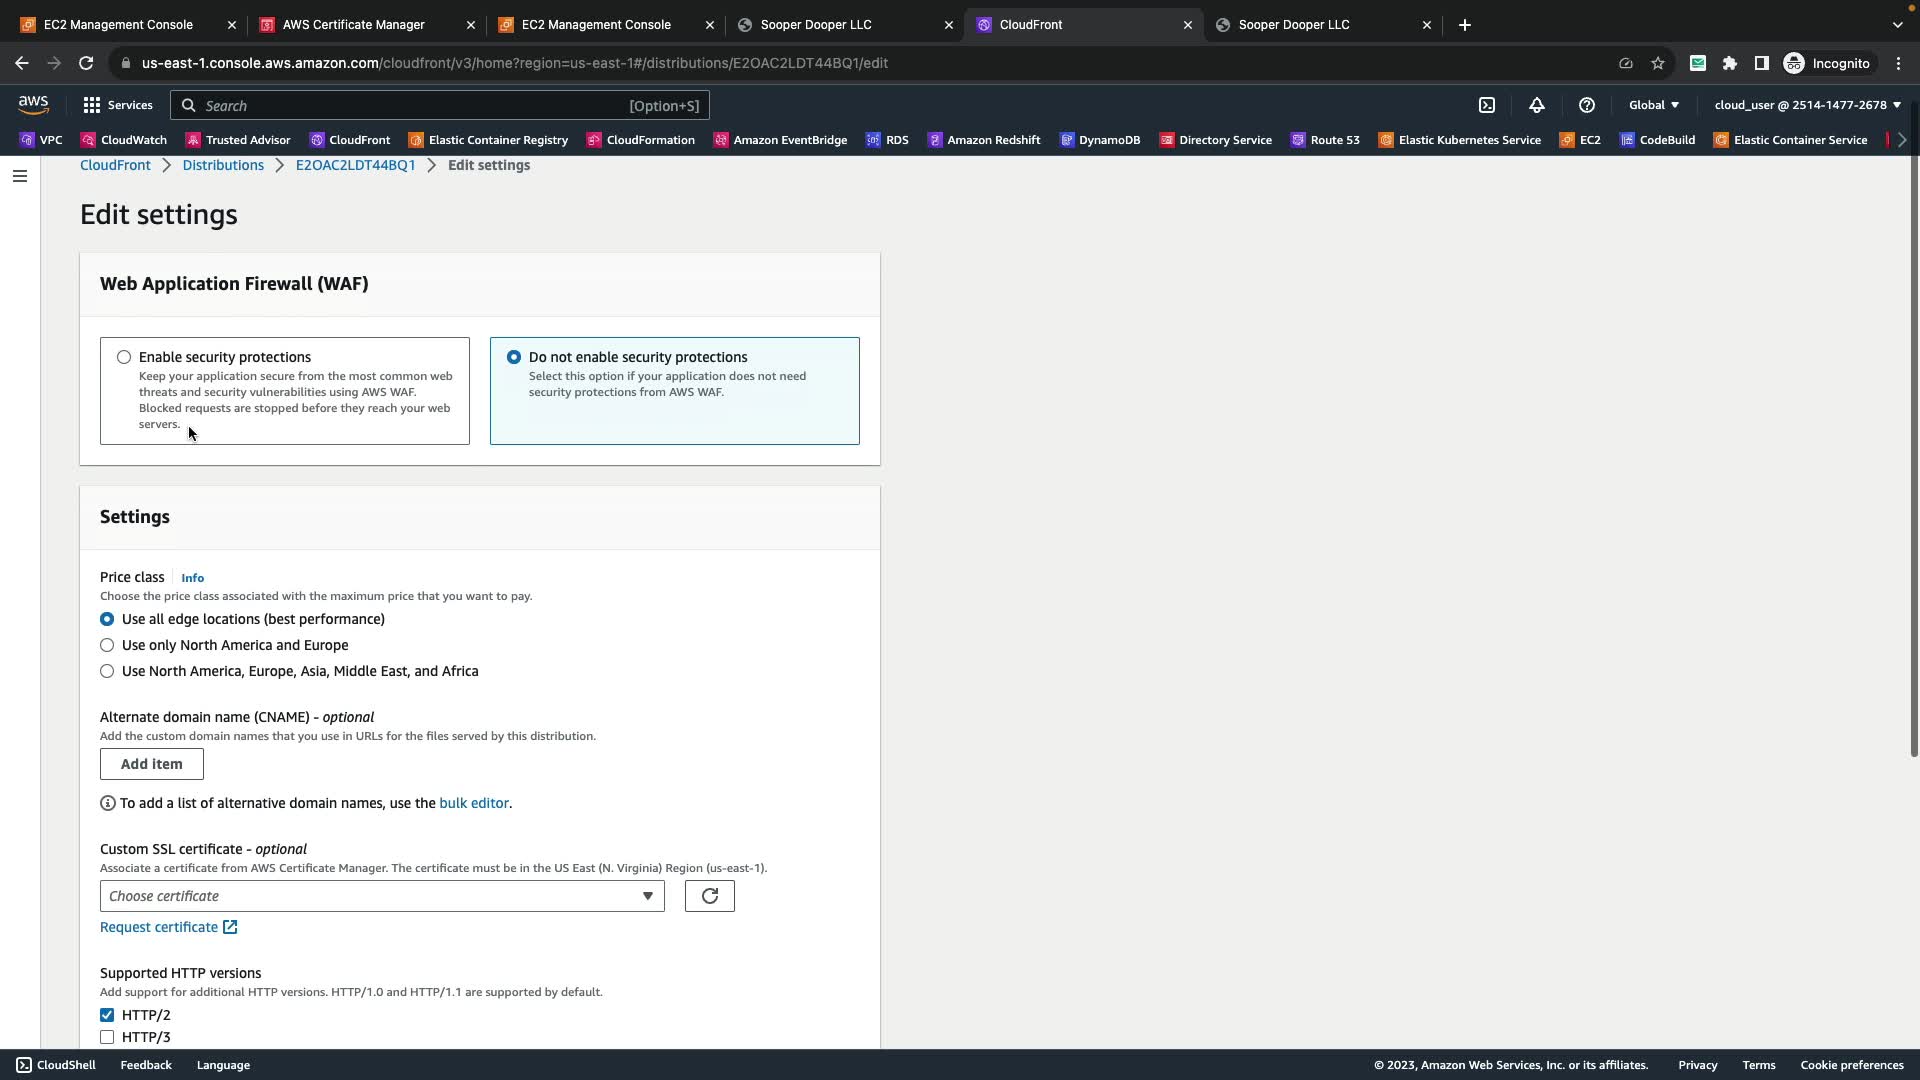This screenshot has height=1080, width=1920.
Task: Enable the HTTP/3 checkbox
Action: pos(107,1037)
